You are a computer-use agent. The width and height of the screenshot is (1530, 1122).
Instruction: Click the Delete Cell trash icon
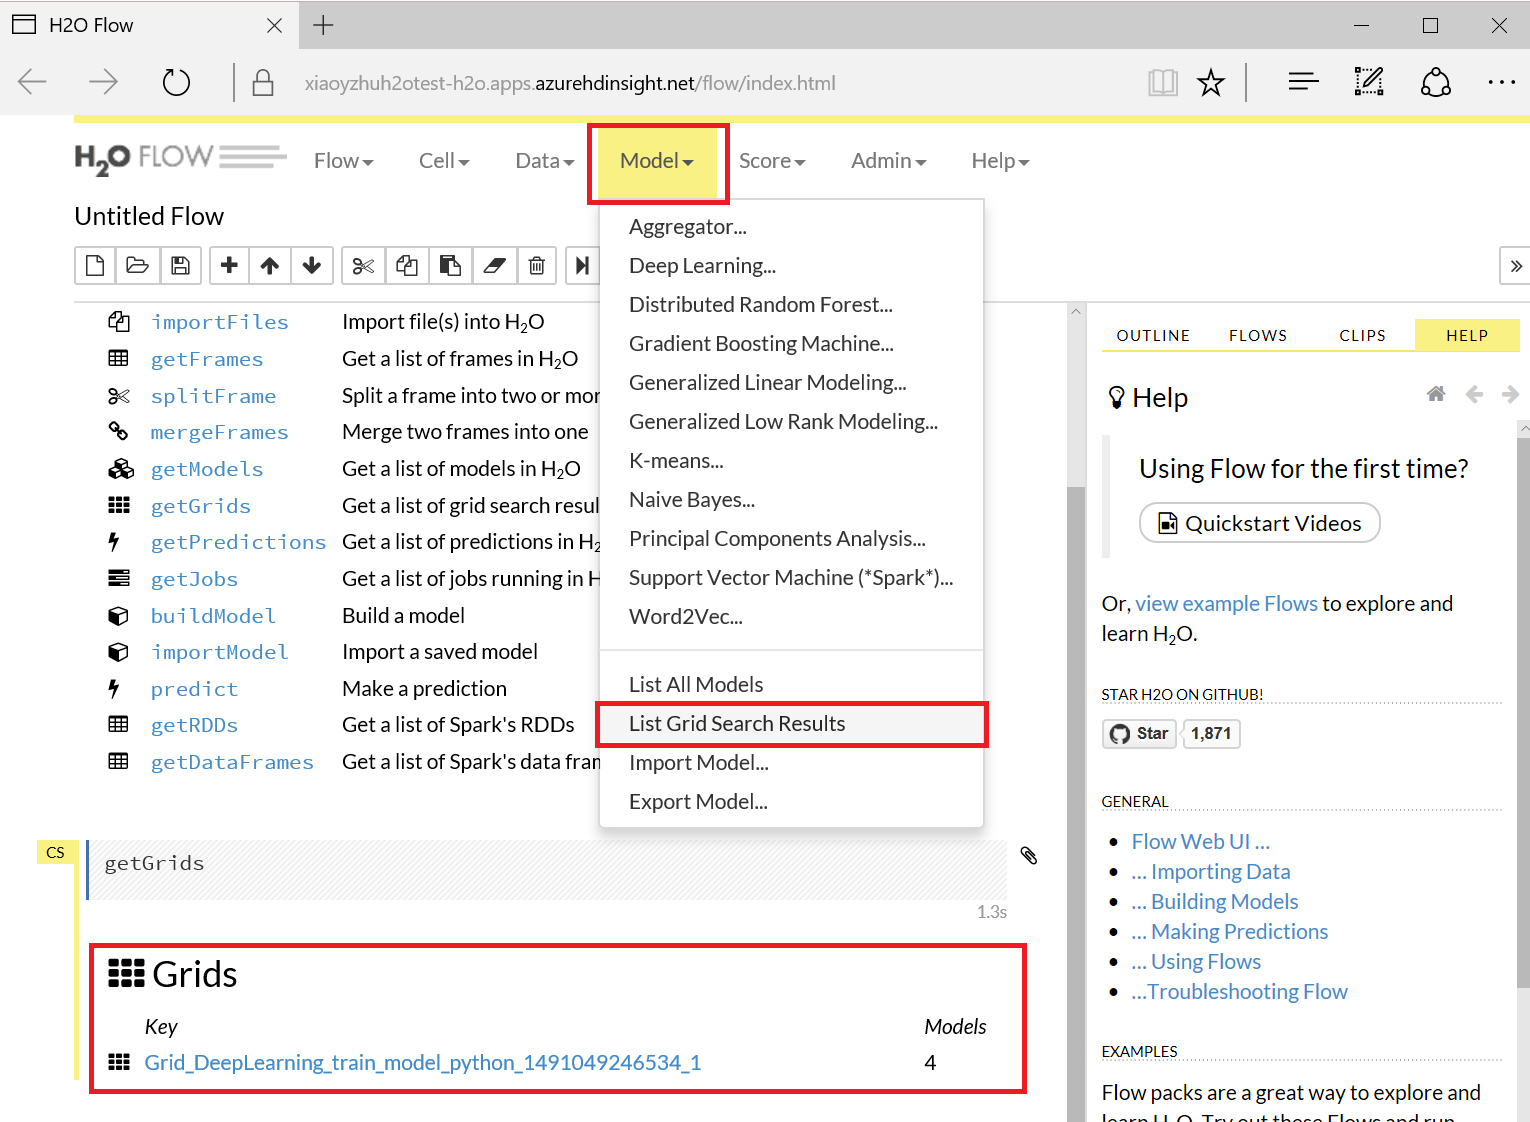[537, 265]
